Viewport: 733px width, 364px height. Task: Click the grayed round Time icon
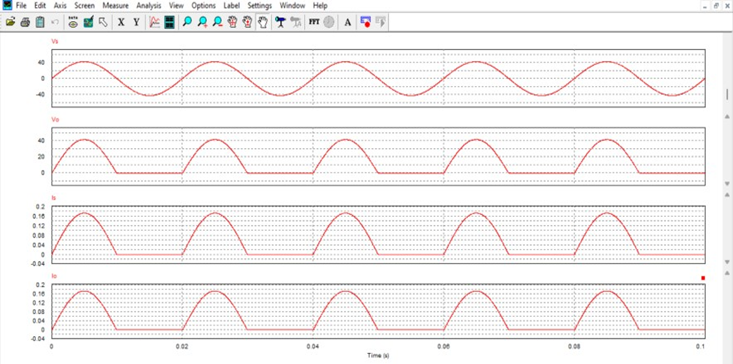coord(329,21)
